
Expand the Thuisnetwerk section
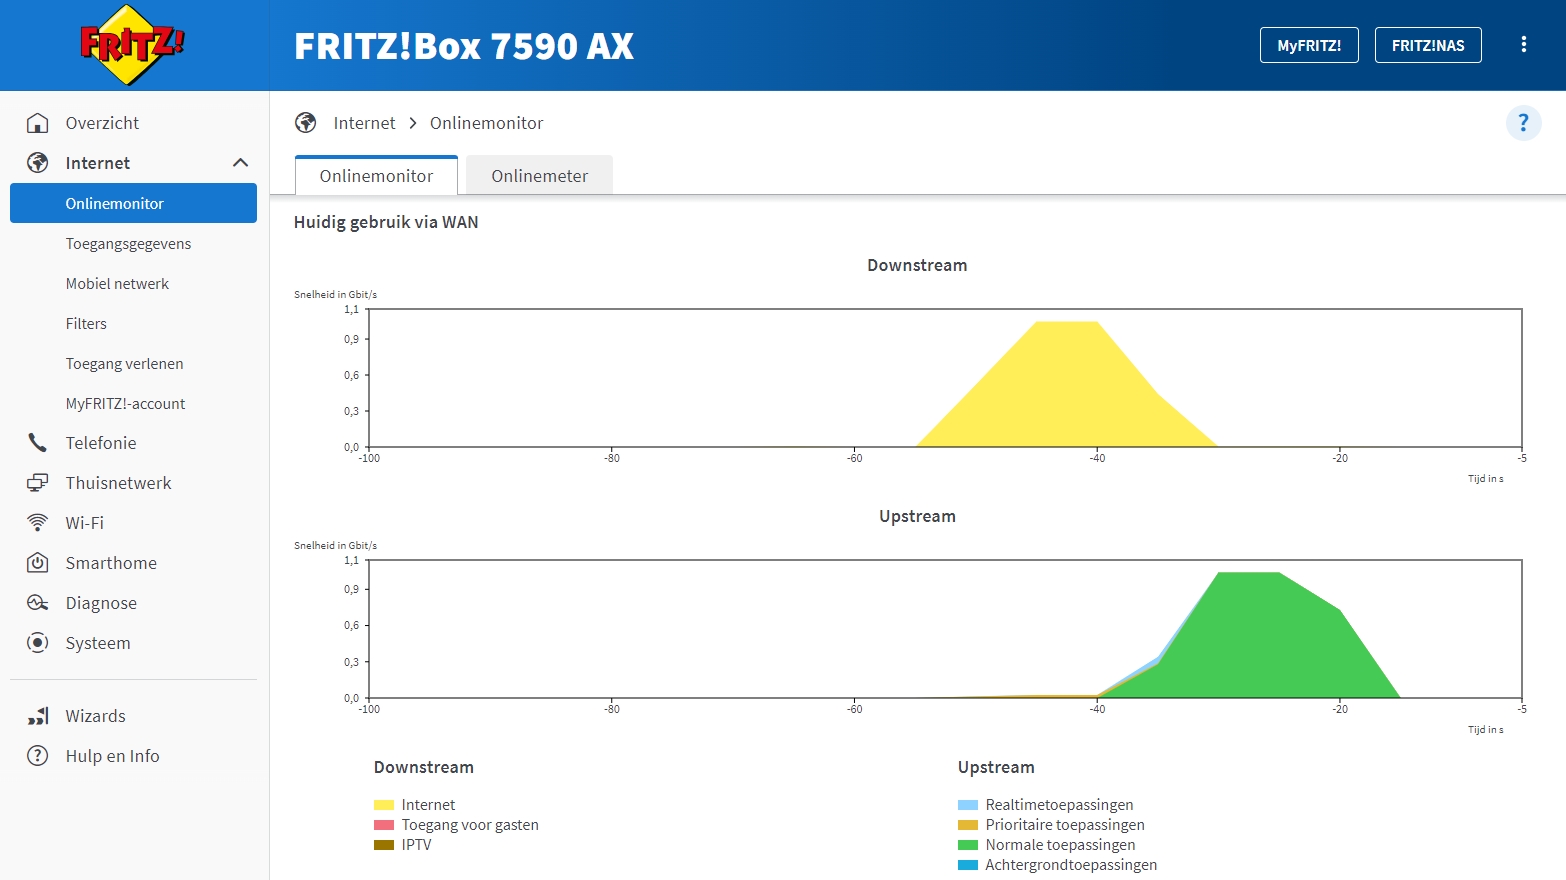tap(118, 483)
